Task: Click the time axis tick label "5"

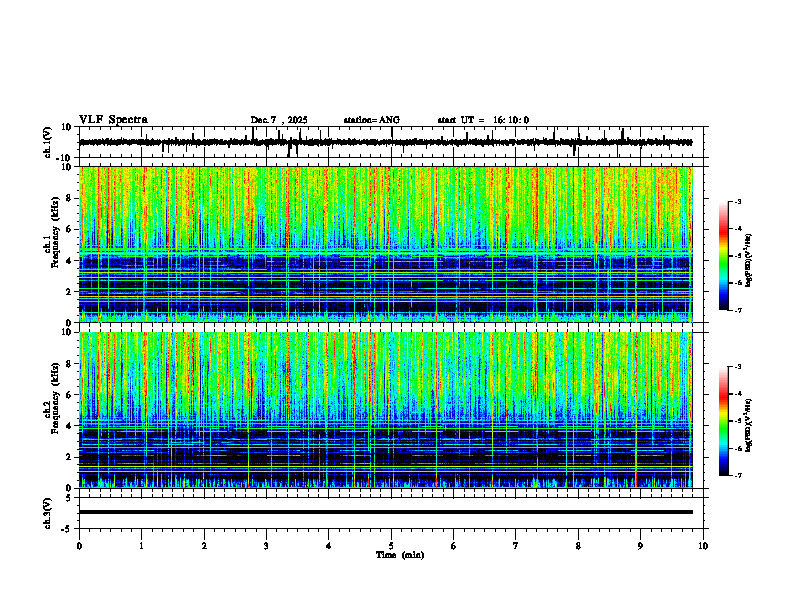Action: 391,546
